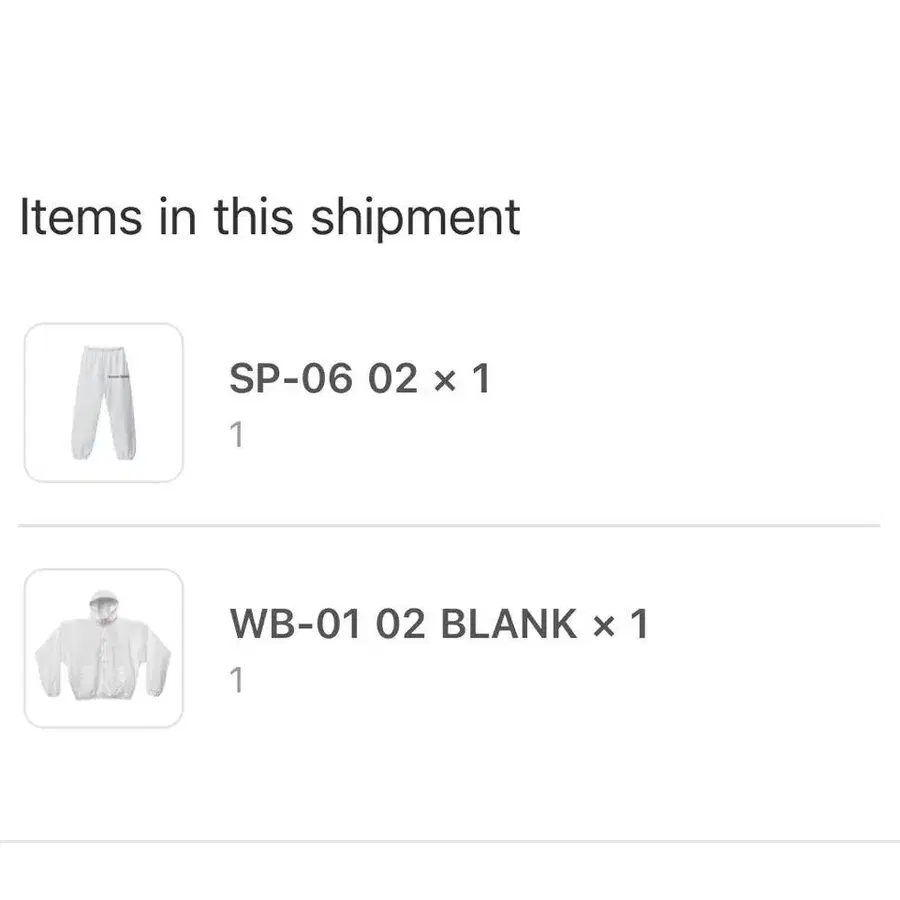Click the "WB-01" product code
This screenshot has width=900, height=900.
(x=296, y=624)
